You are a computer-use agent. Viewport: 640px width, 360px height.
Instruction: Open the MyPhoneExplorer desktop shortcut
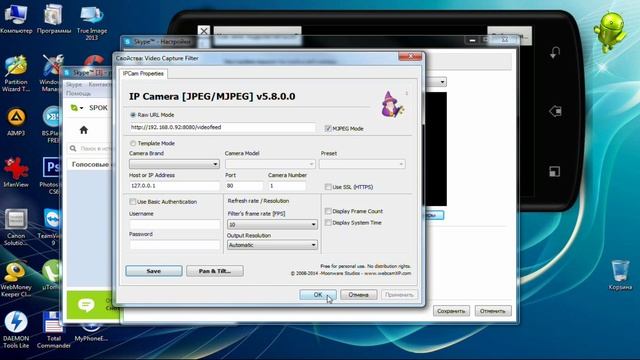[x=91, y=331]
